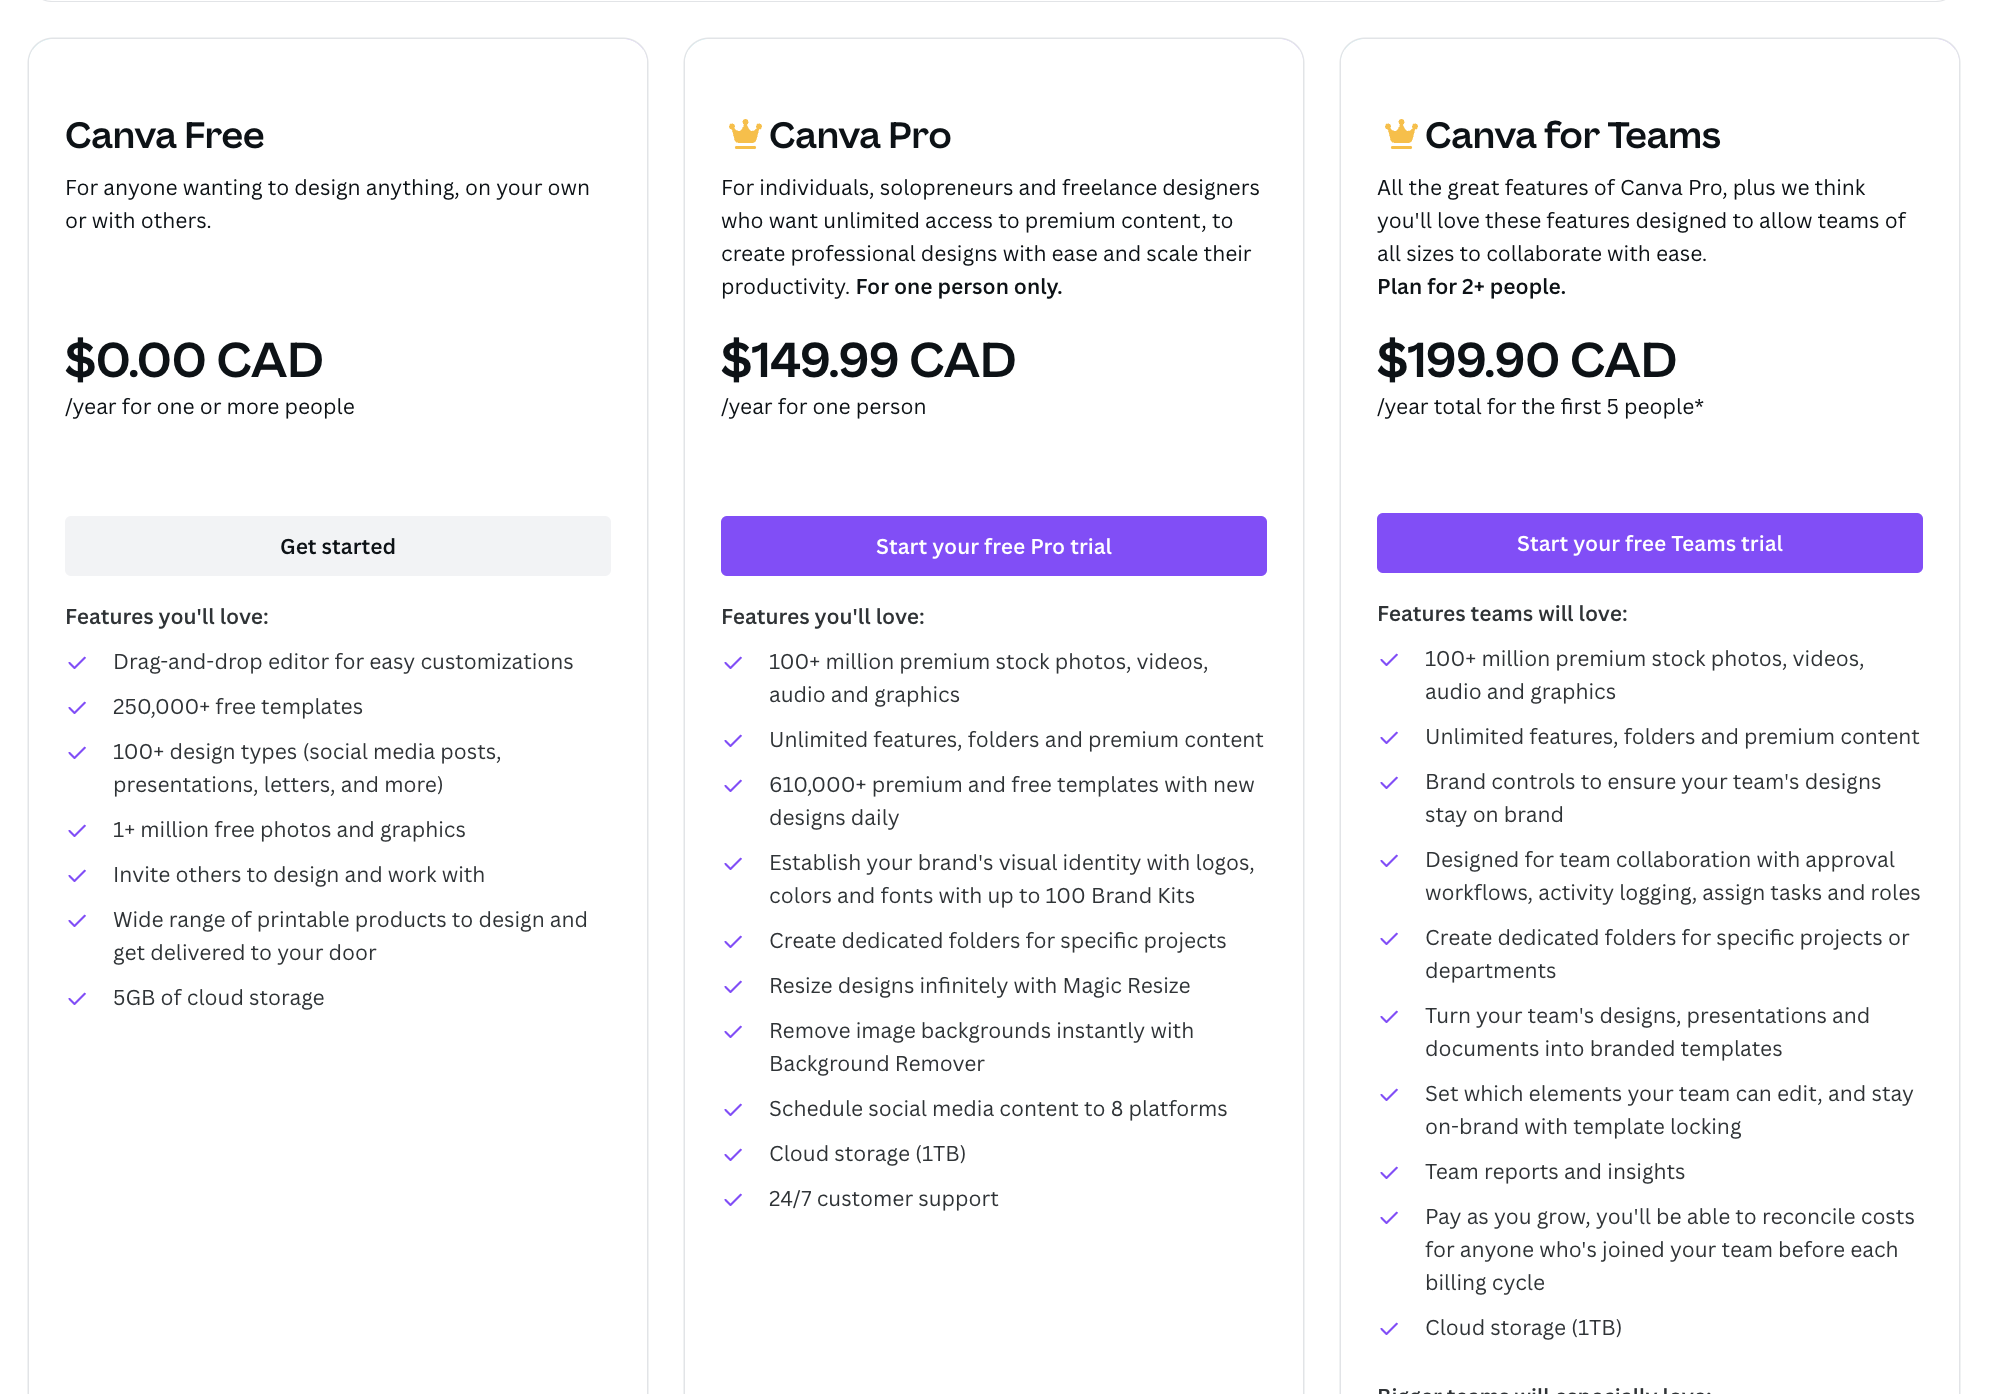Click "Plan for 2+ people" text
The width and height of the screenshot is (2000, 1394).
(x=1471, y=287)
